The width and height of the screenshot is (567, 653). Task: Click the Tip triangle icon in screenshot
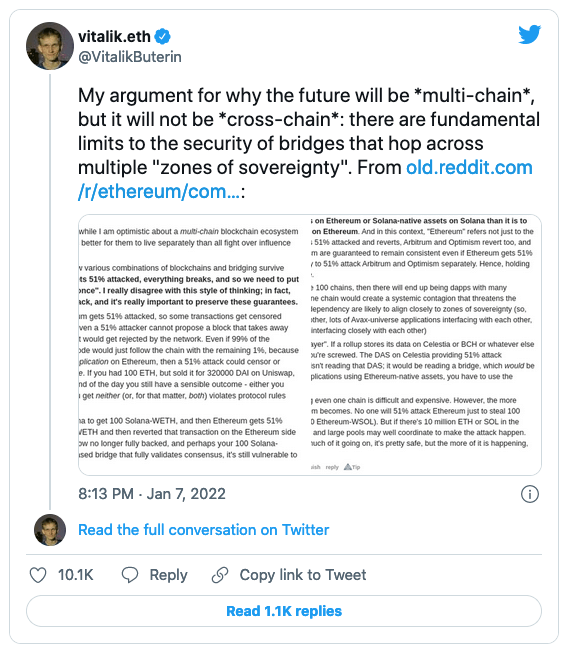348,467
